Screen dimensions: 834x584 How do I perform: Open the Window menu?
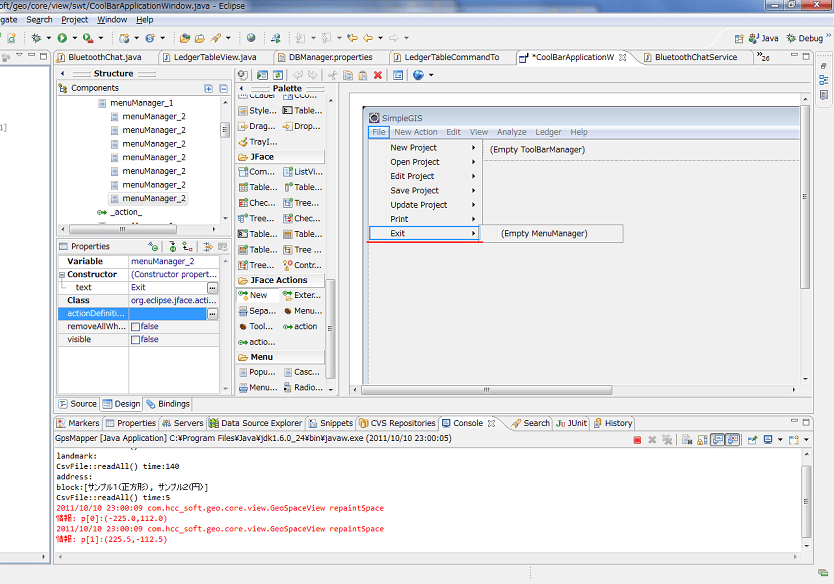tap(112, 20)
